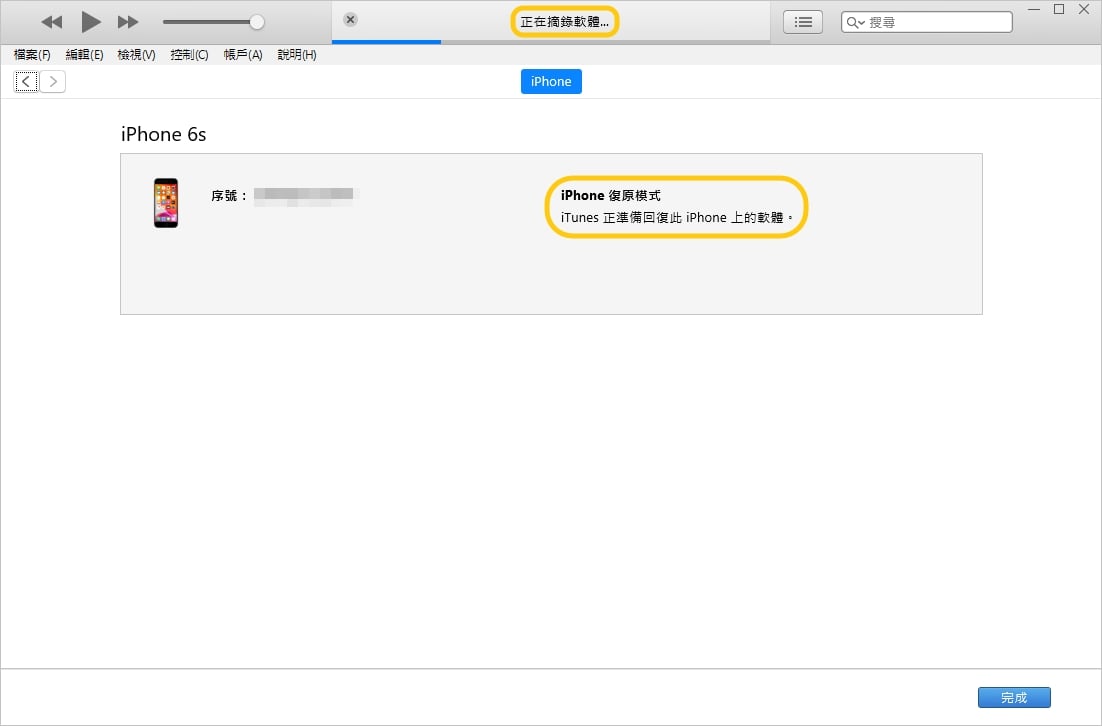Open the 編輯(E) menu
Screen dimensions: 1102x726
(x=84, y=55)
